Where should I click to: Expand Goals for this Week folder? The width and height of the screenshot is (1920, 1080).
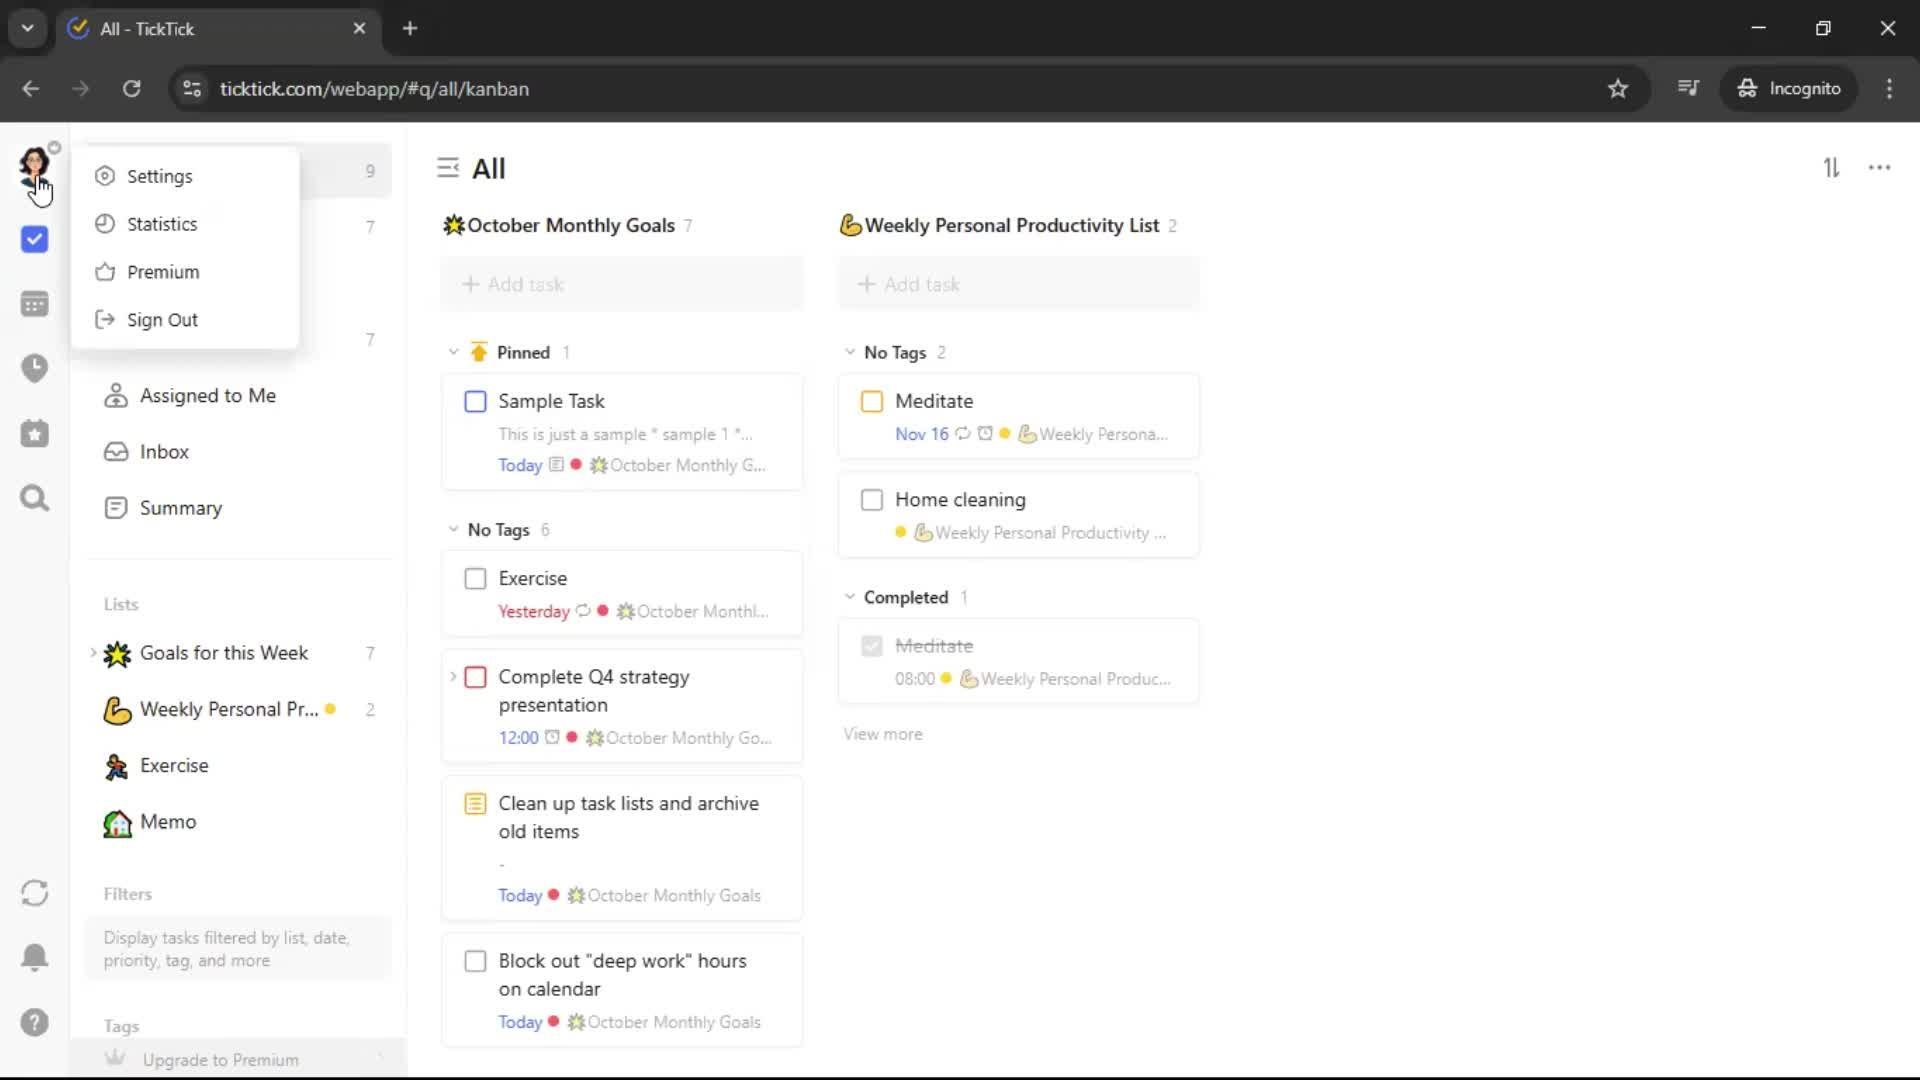click(93, 653)
